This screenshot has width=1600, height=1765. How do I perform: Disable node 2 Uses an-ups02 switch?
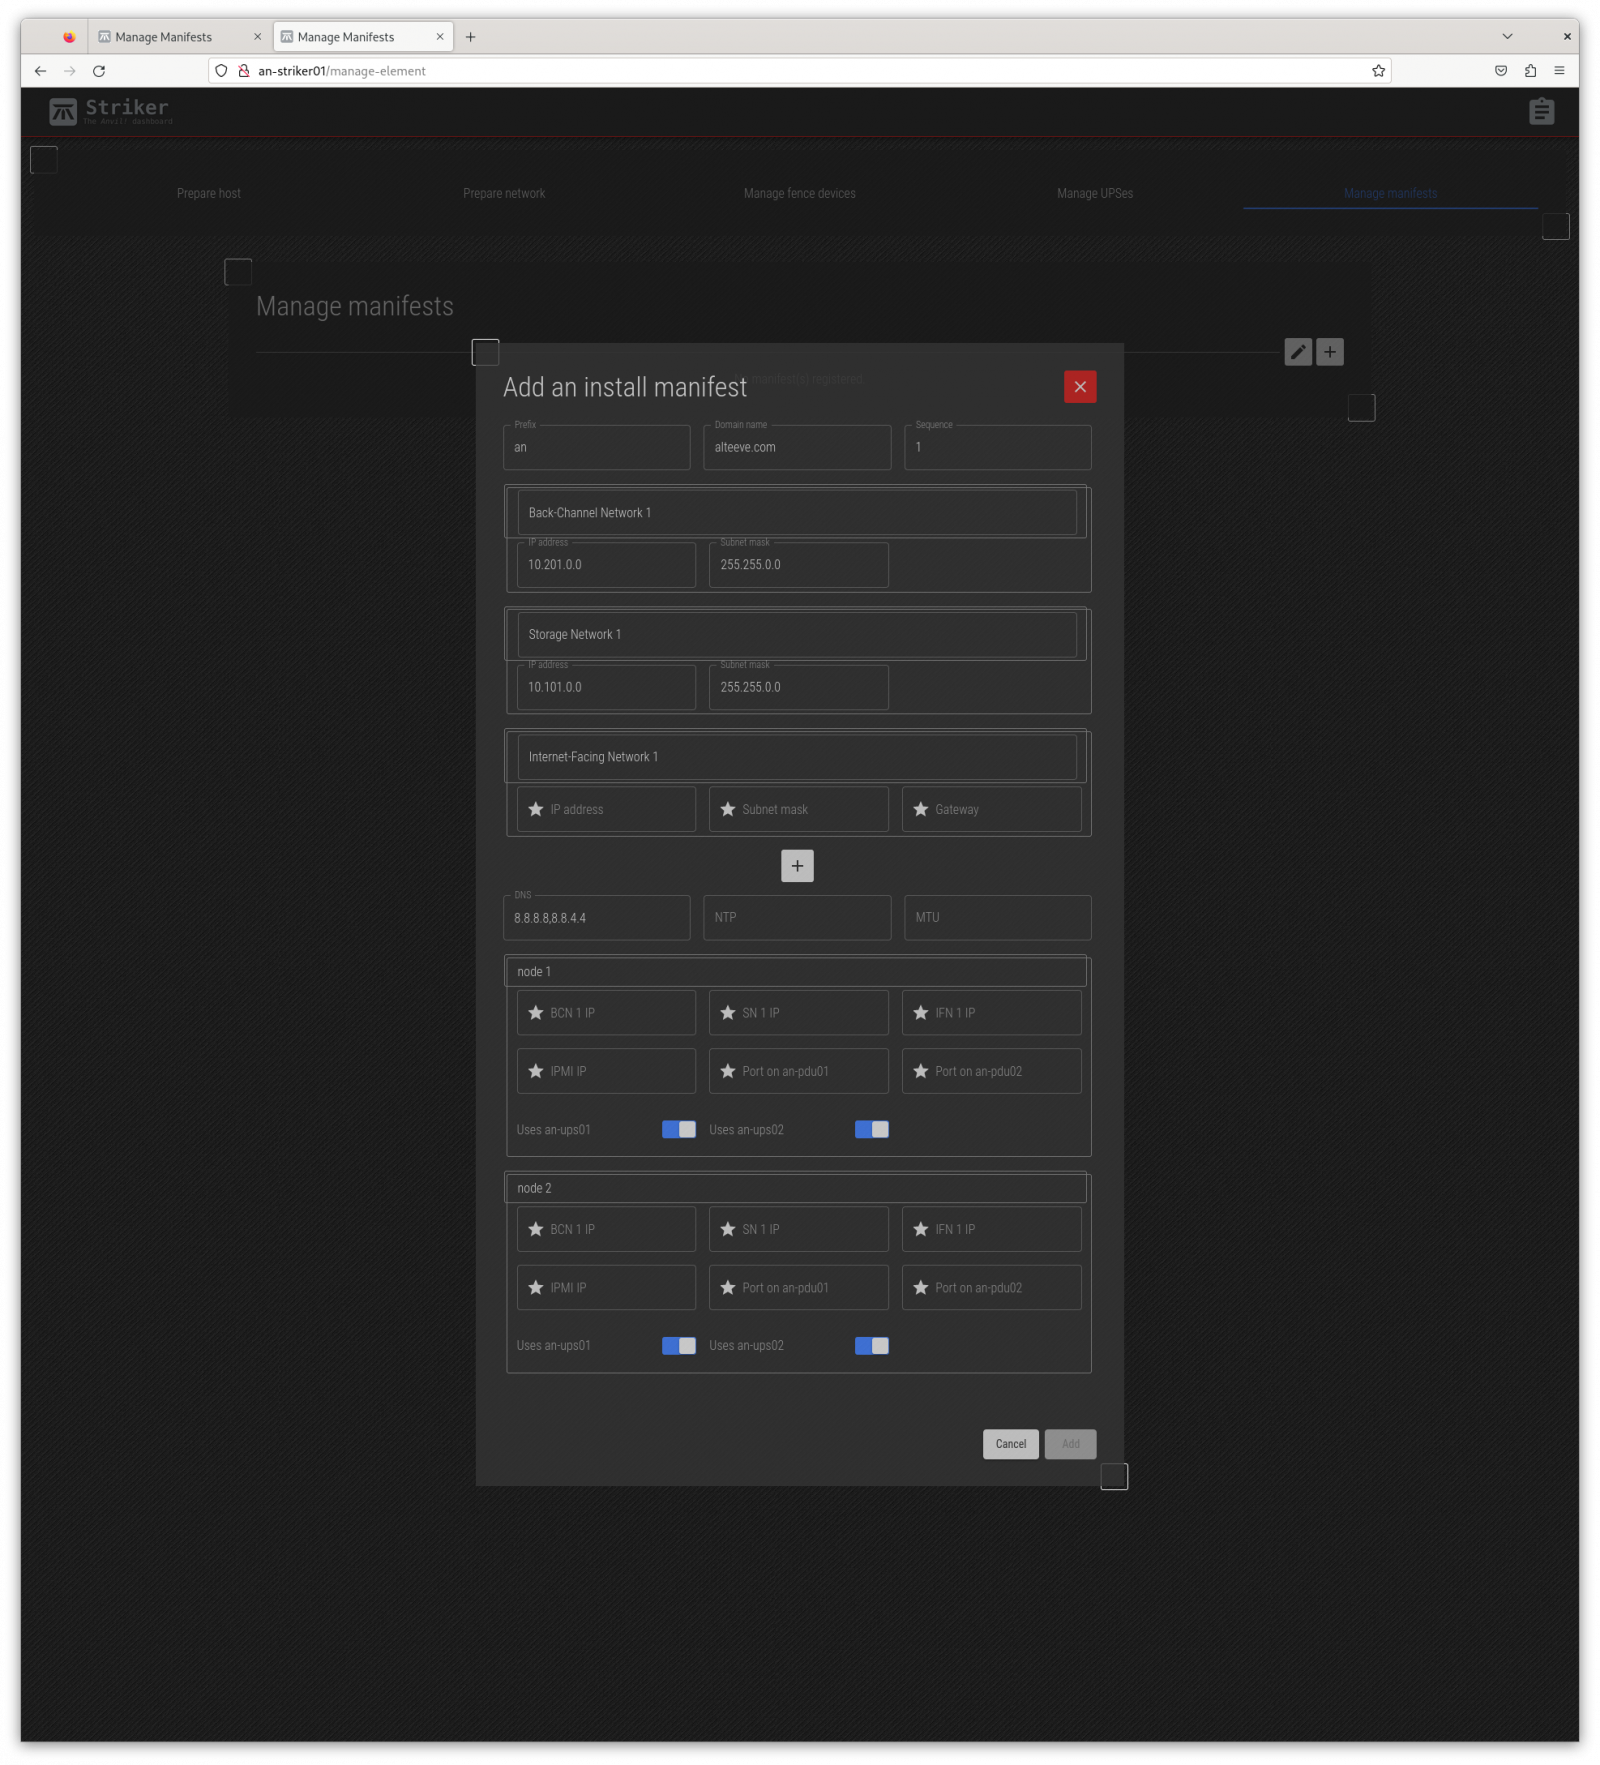[x=871, y=1346]
